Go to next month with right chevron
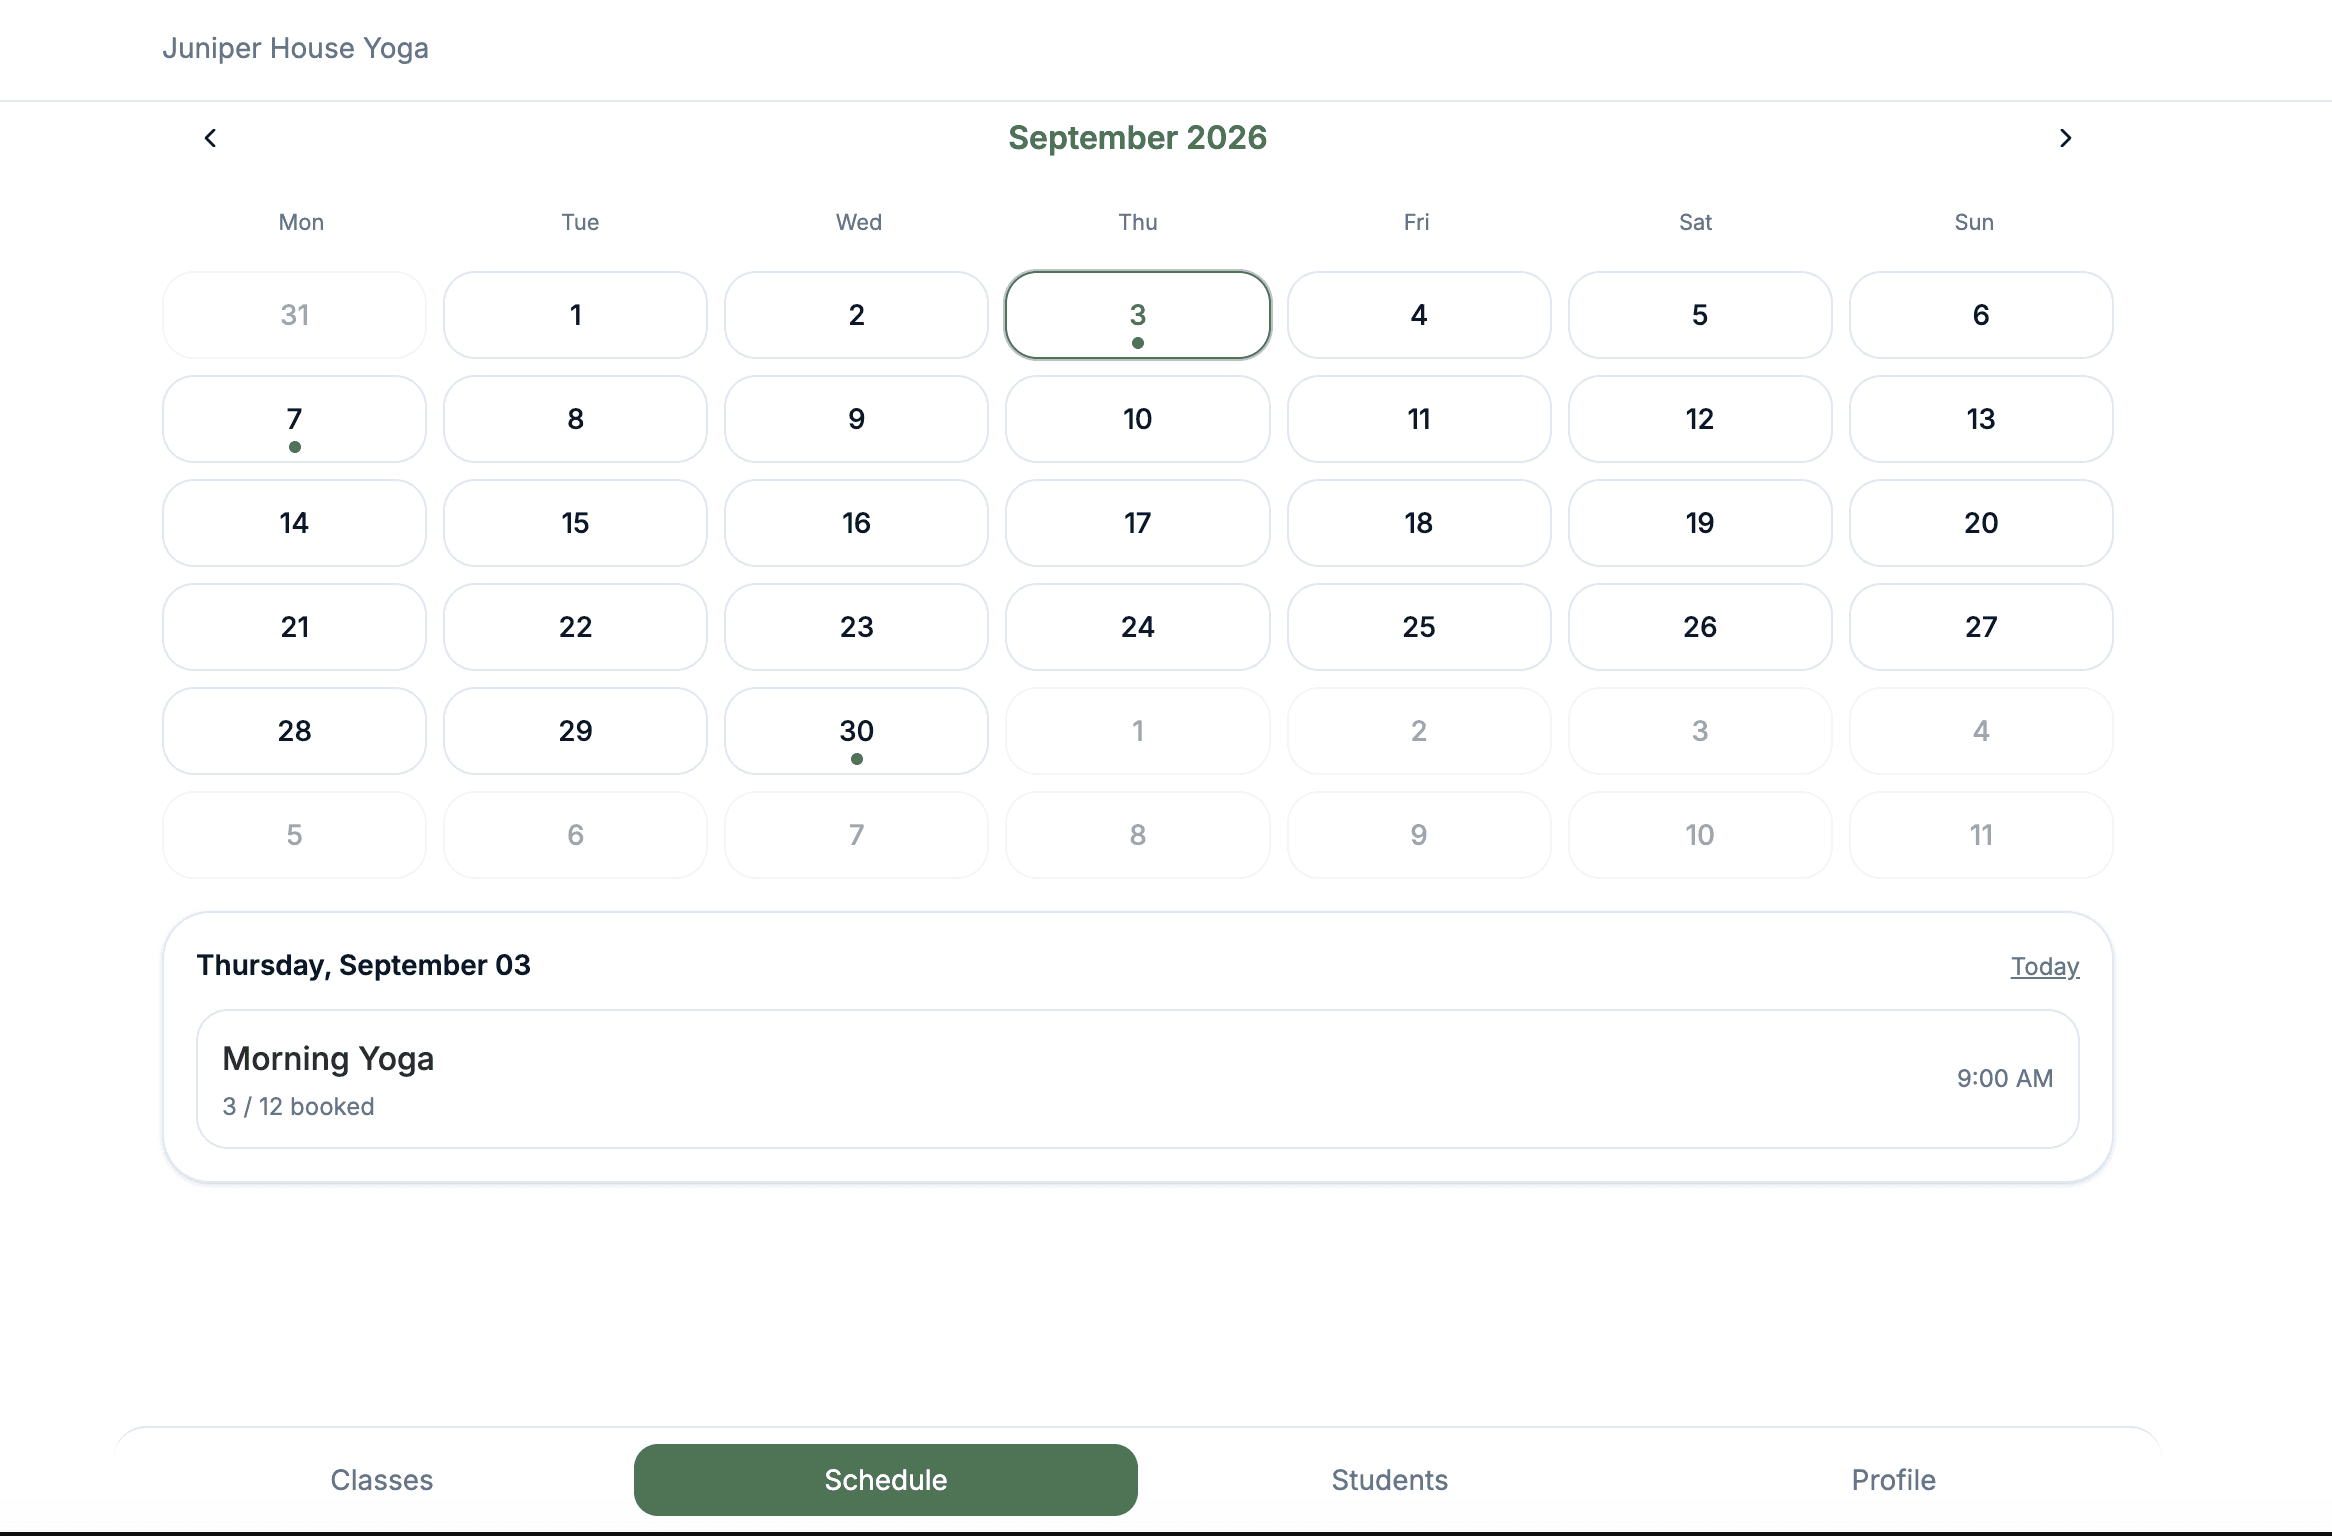The height and width of the screenshot is (1536, 2332). tap(2066, 138)
